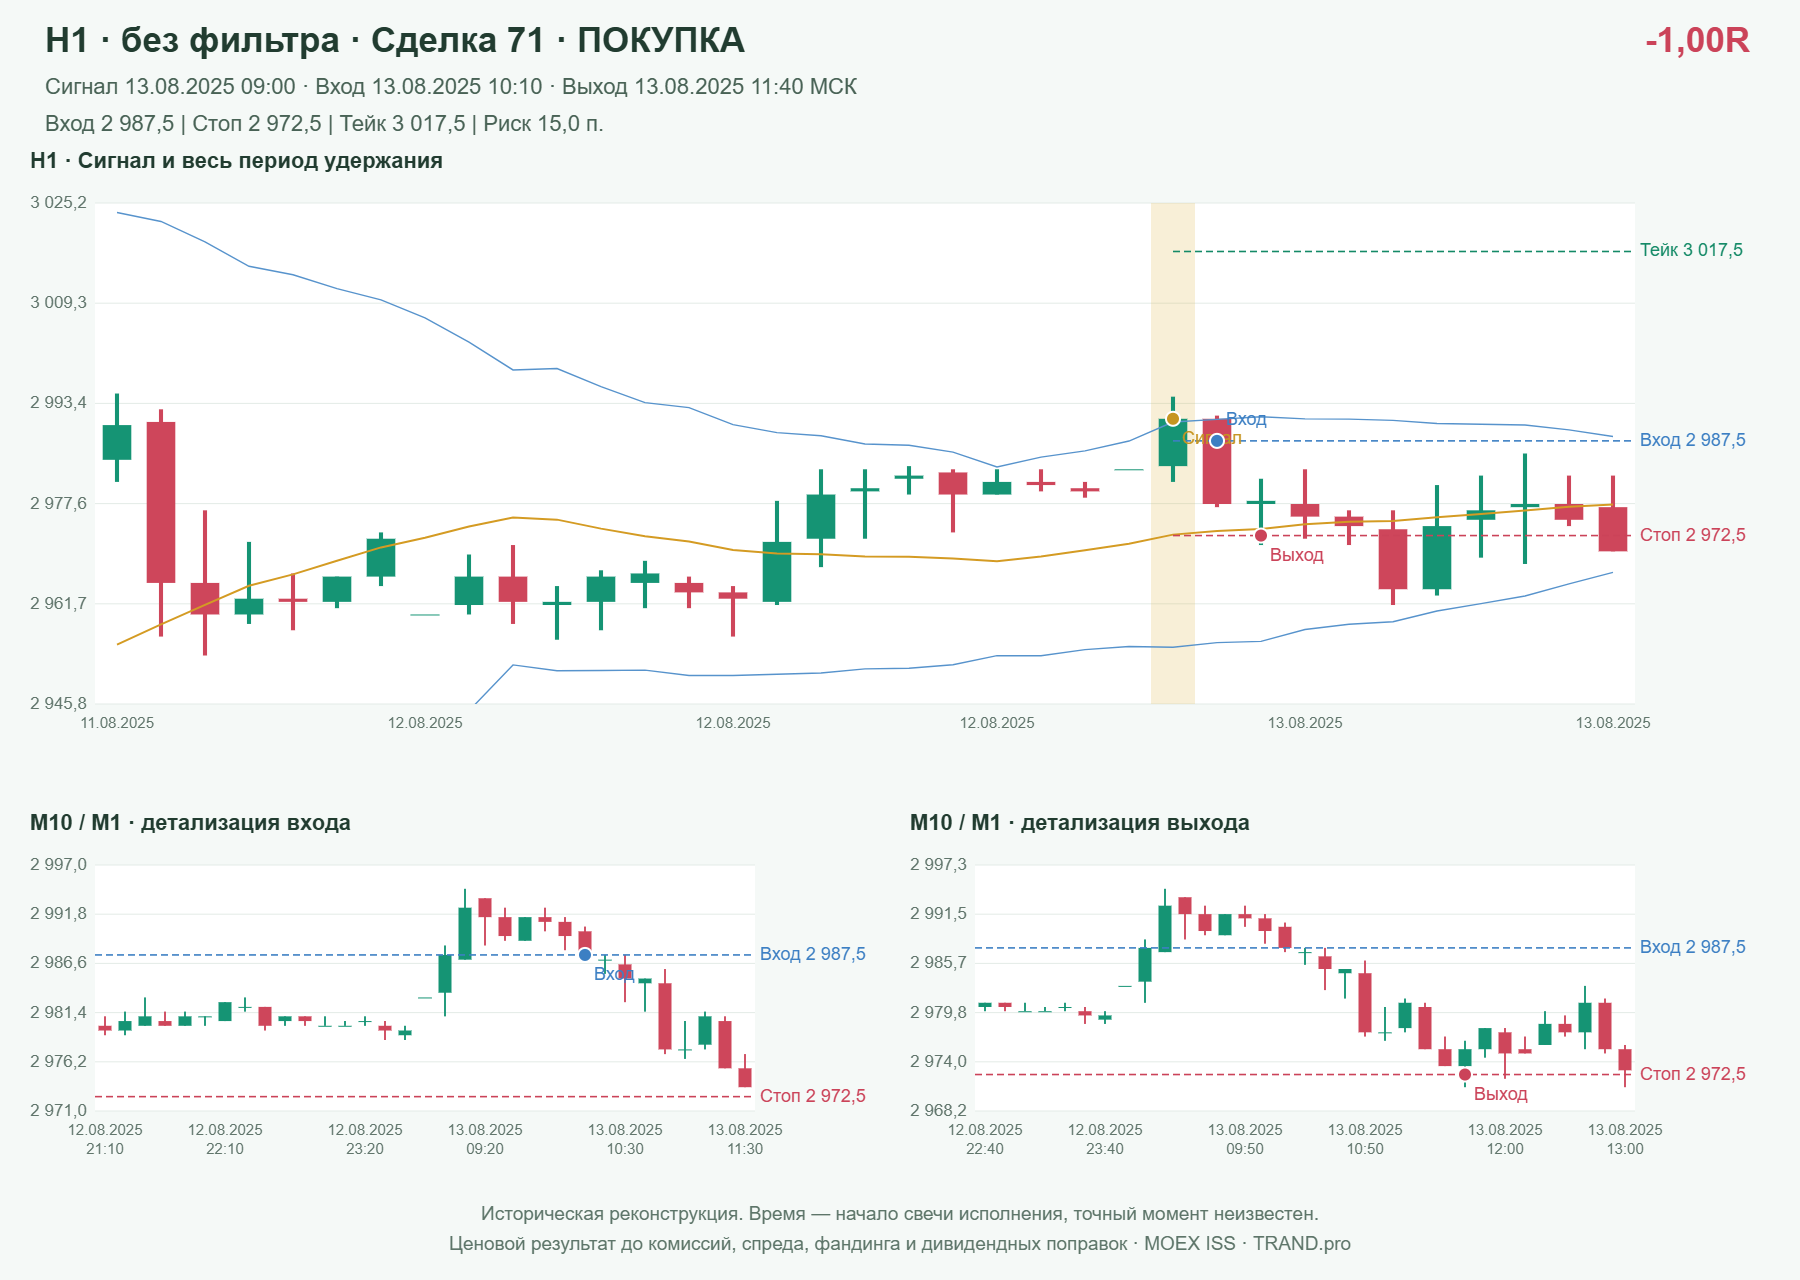Click the 'Тейк 3 017,5' label
1800x1280 pixels.
1691,250
